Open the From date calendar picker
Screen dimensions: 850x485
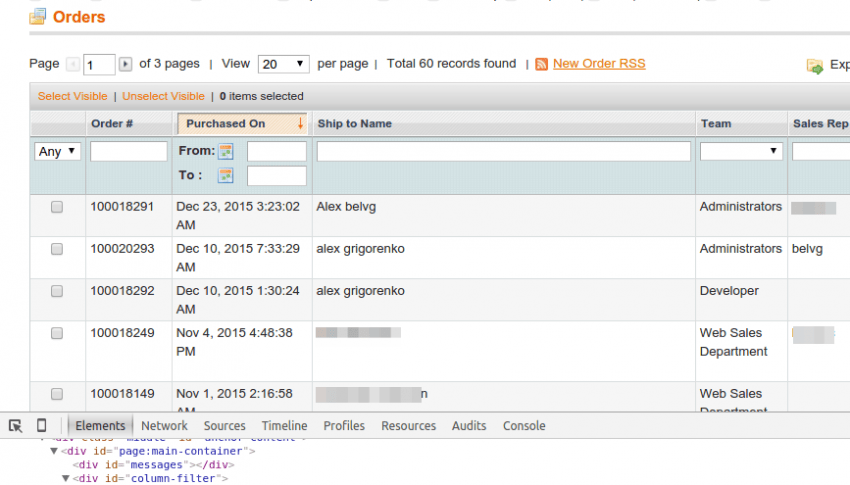pos(226,152)
